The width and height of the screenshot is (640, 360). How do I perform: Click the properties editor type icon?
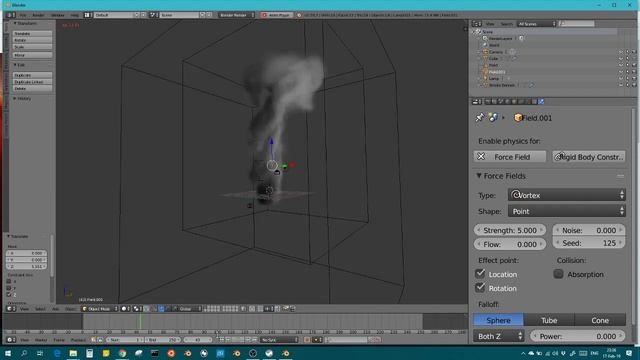click(x=476, y=102)
